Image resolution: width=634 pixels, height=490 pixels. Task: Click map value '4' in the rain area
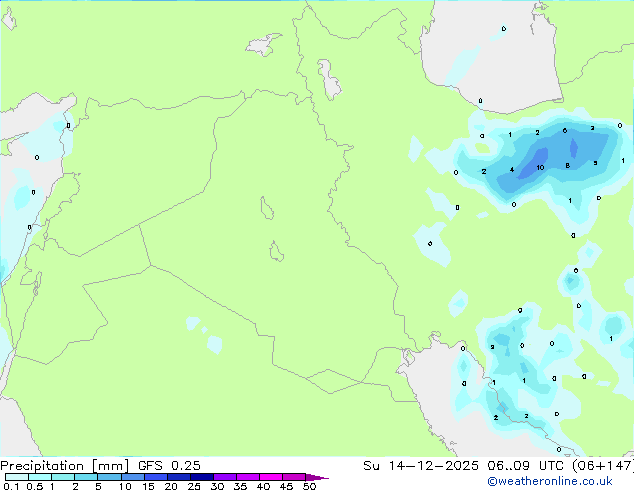pos(512,169)
